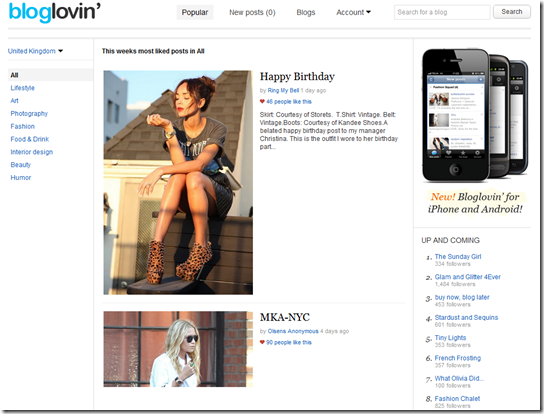View 46 people like this
Viewport: 544px width, 414px height.
(289, 102)
